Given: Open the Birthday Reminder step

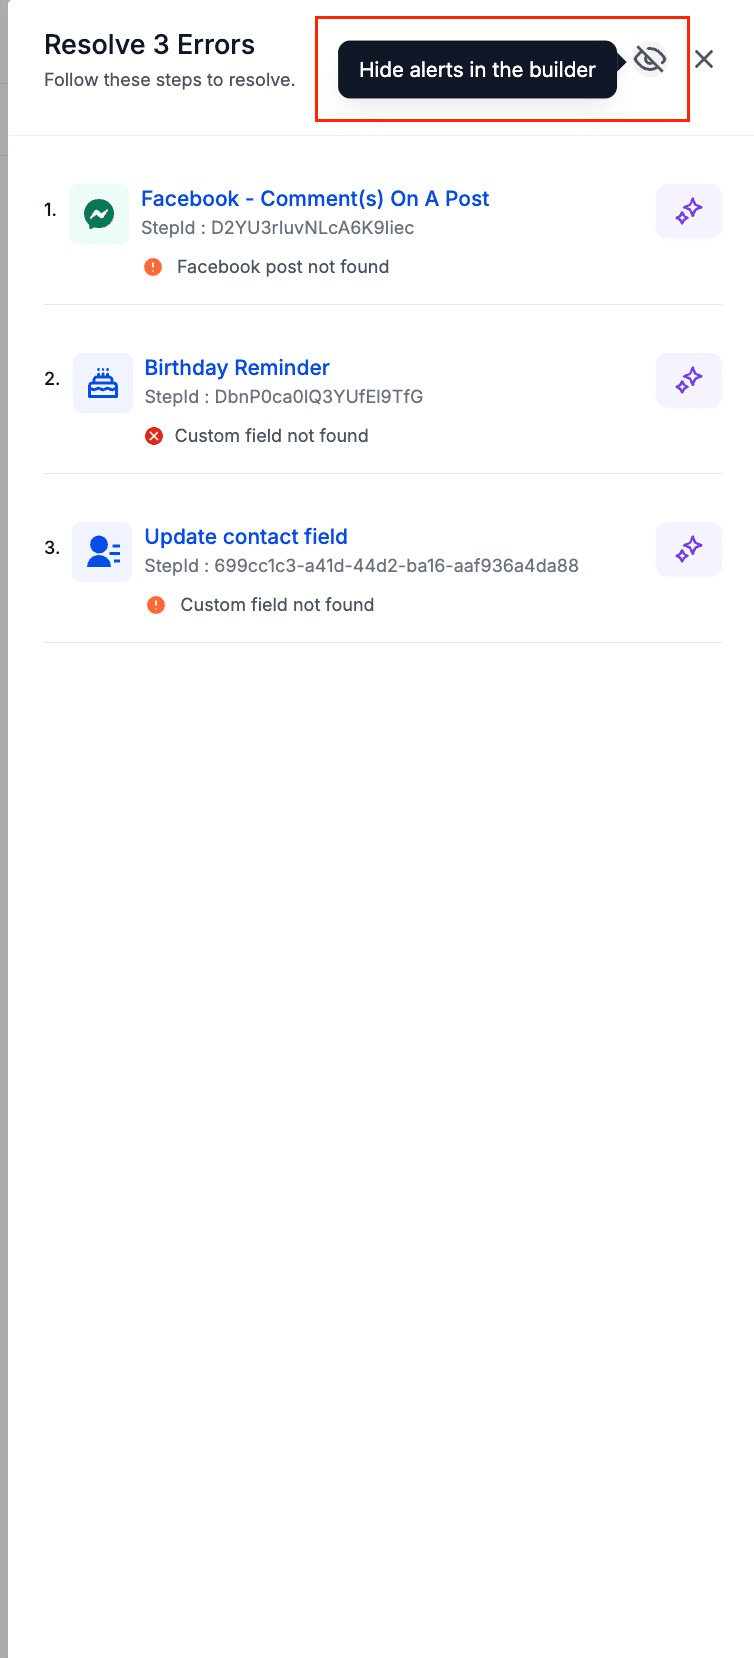Looking at the screenshot, I should [237, 367].
